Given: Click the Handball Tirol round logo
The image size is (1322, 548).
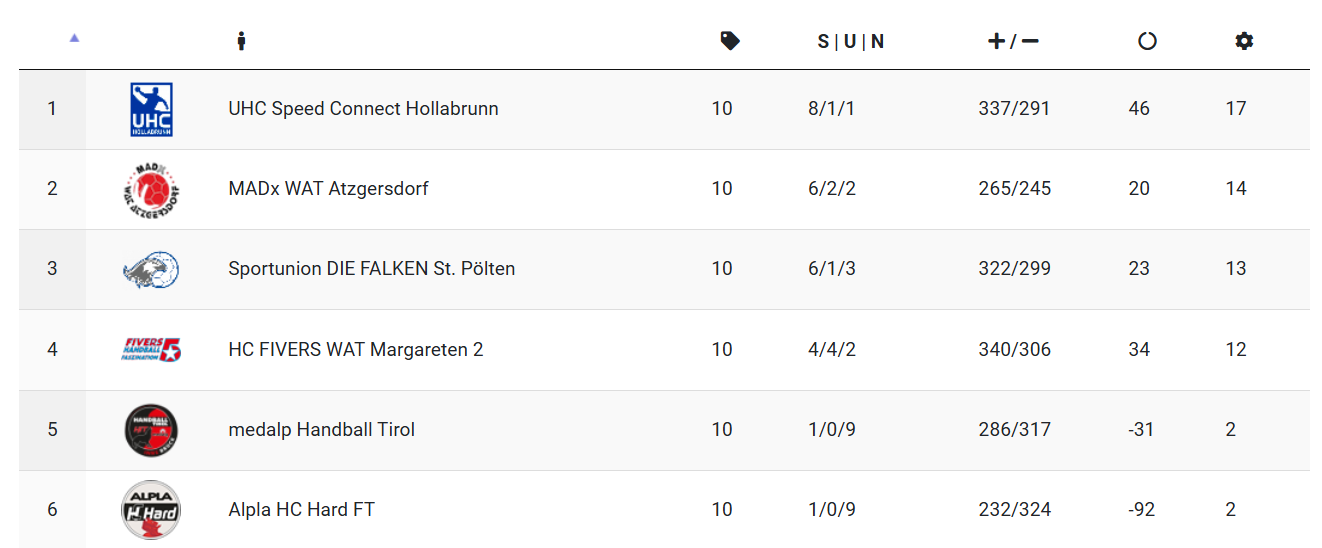Looking at the screenshot, I should [x=151, y=429].
